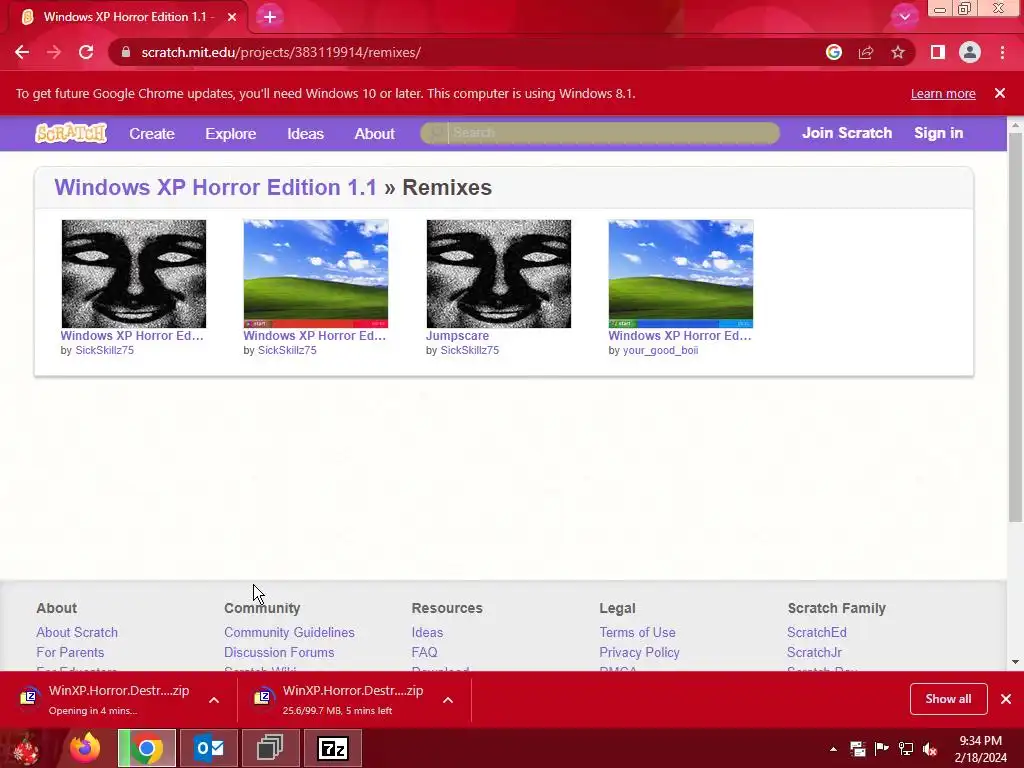
Task: Dismiss the Chrome update notification bar
Action: pyautogui.click(x=1000, y=93)
